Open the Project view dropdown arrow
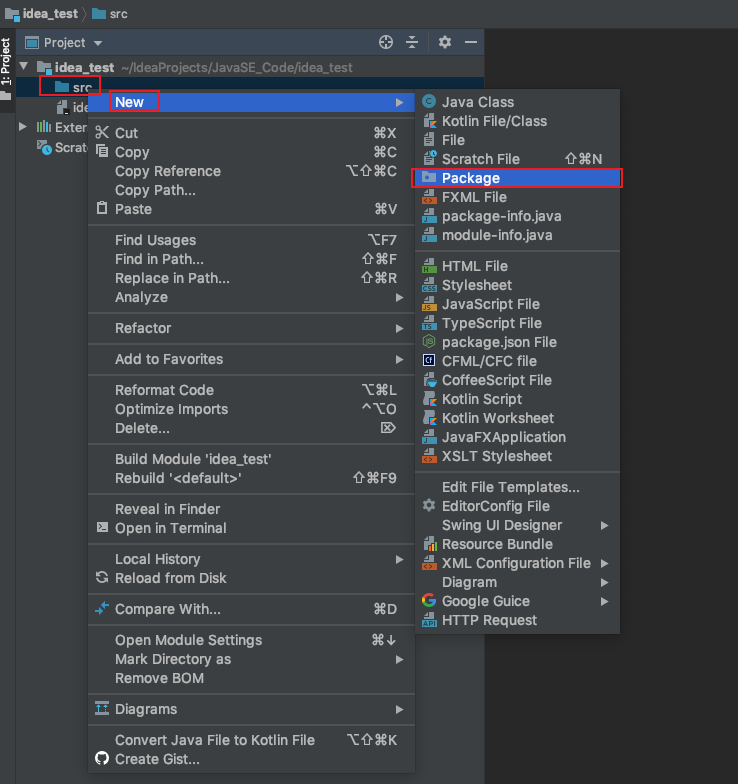 click(x=98, y=44)
